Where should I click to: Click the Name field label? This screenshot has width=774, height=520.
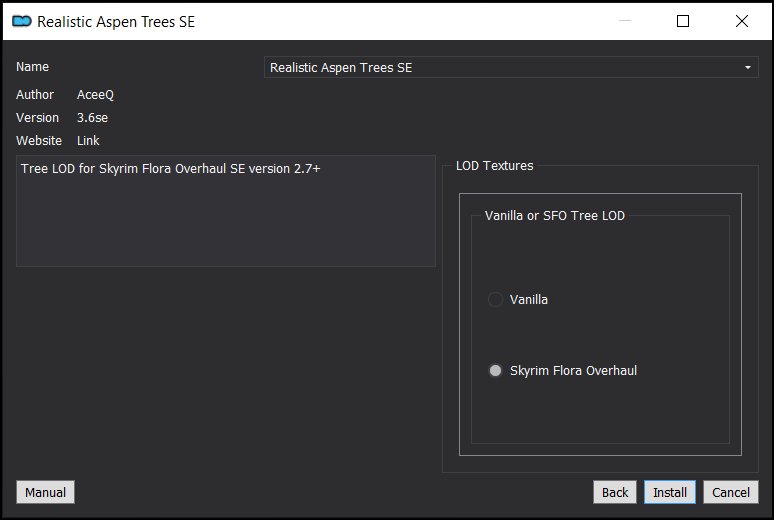33,67
